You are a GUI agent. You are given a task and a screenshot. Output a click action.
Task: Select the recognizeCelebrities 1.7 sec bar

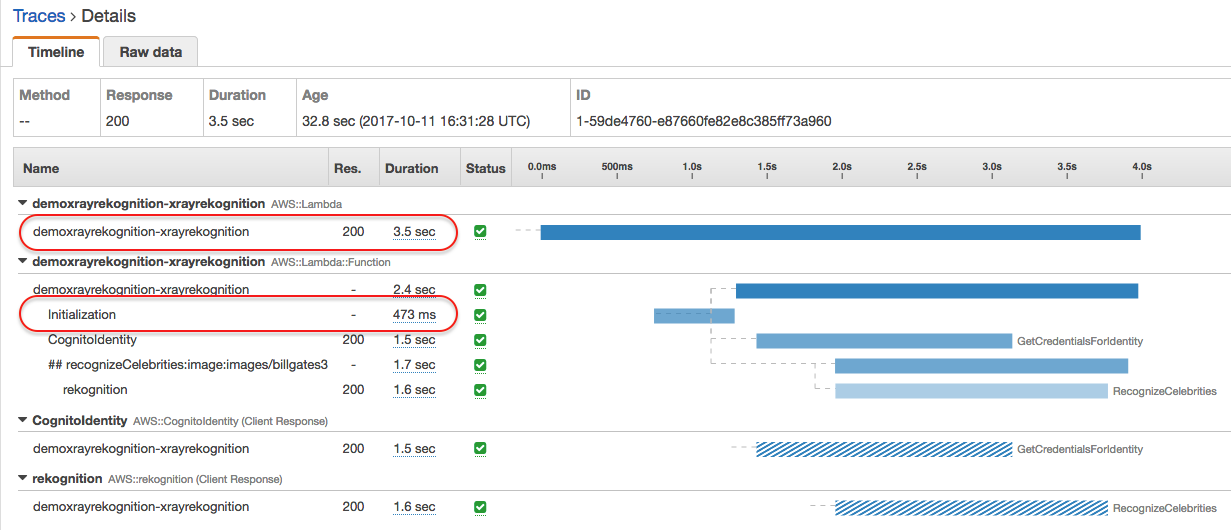981,366
